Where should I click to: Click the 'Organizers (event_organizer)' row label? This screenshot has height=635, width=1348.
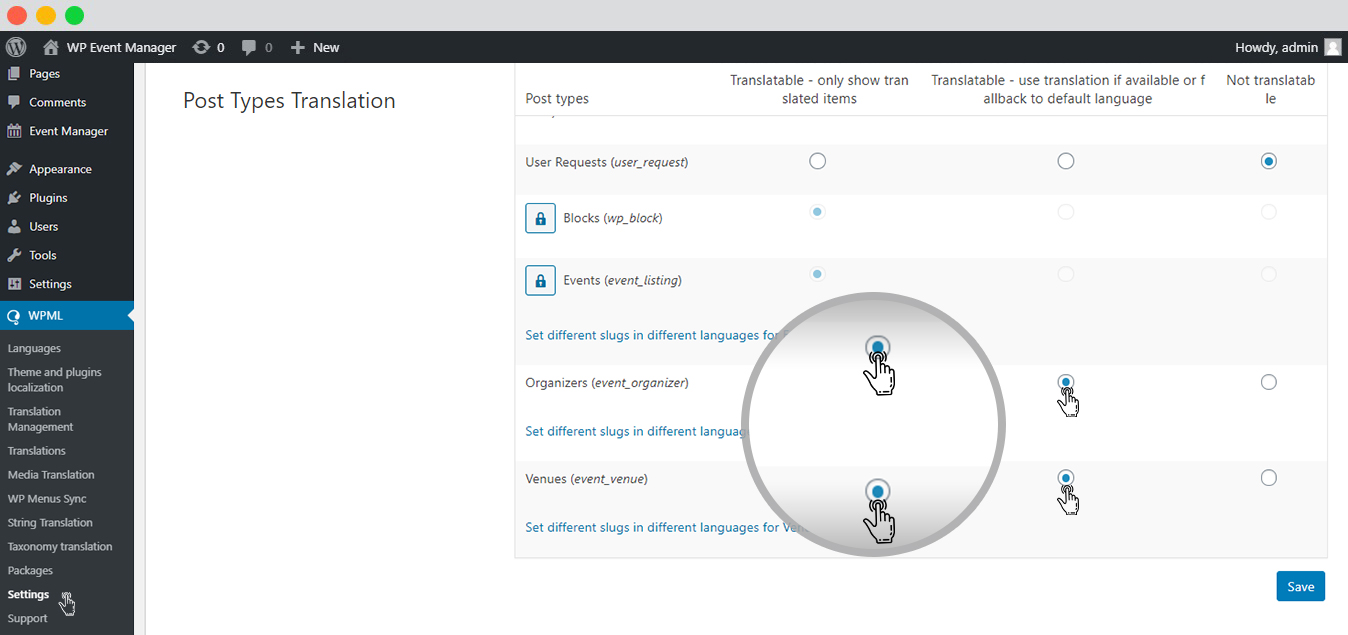(607, 383)
